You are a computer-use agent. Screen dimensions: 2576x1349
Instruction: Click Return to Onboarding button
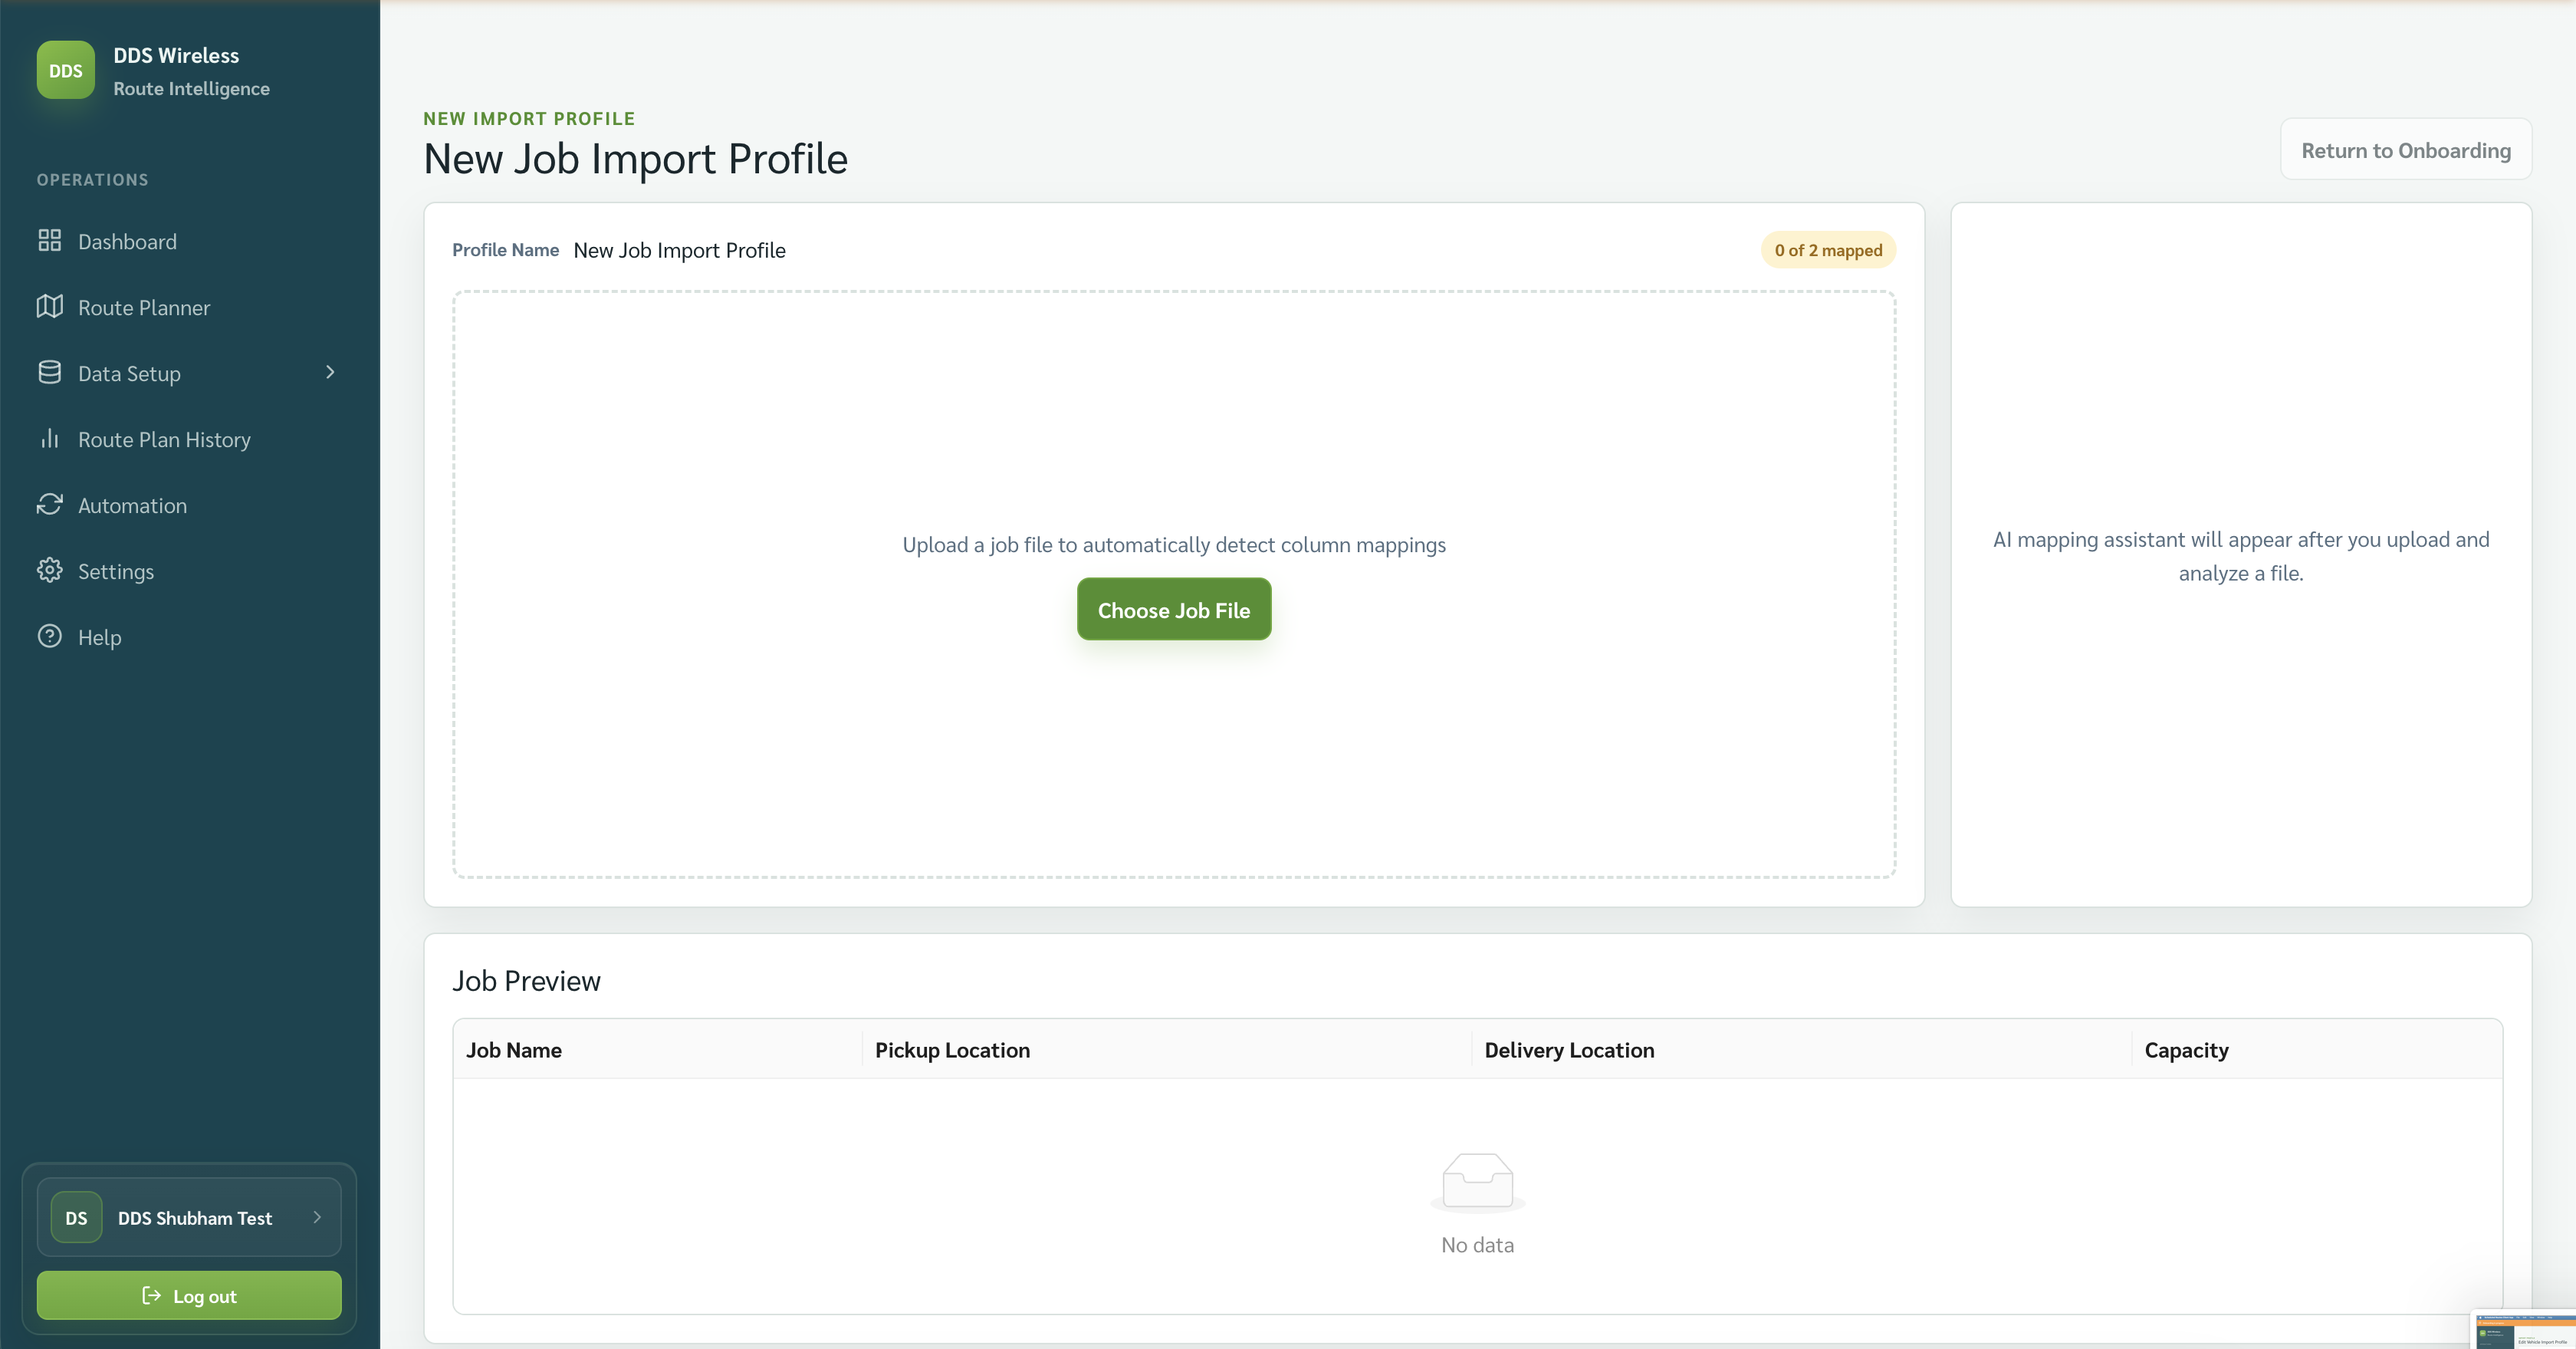pyautogui.click(x=2405, y=150)
